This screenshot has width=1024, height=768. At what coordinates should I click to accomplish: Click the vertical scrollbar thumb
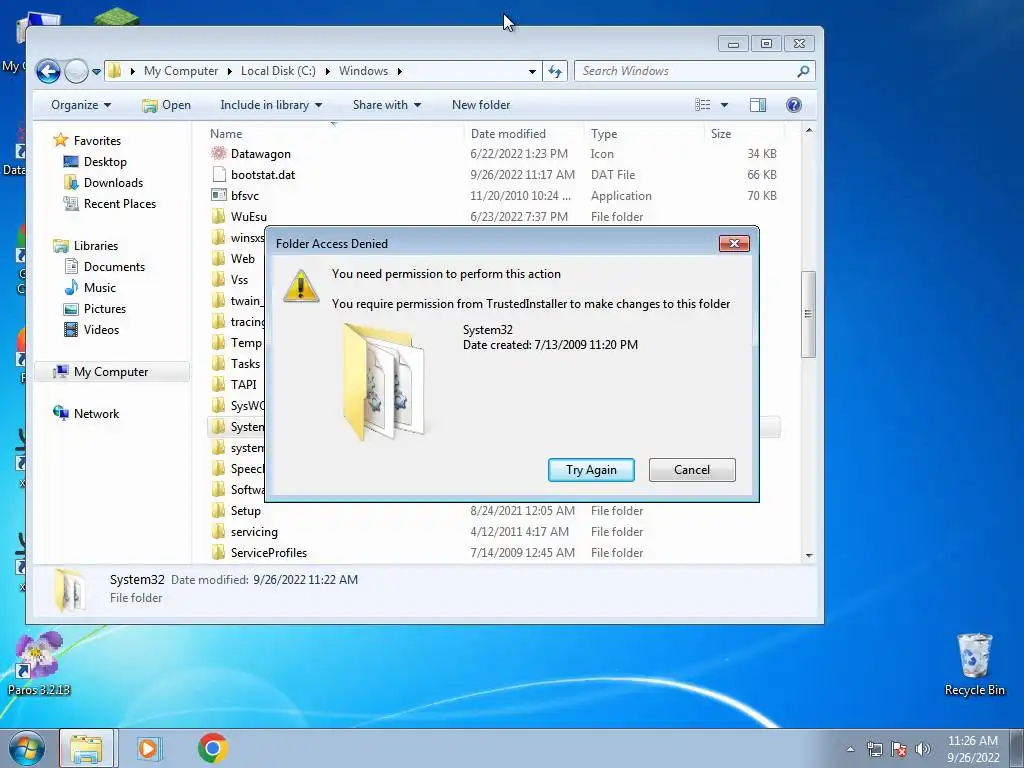[x=808, y=314]
